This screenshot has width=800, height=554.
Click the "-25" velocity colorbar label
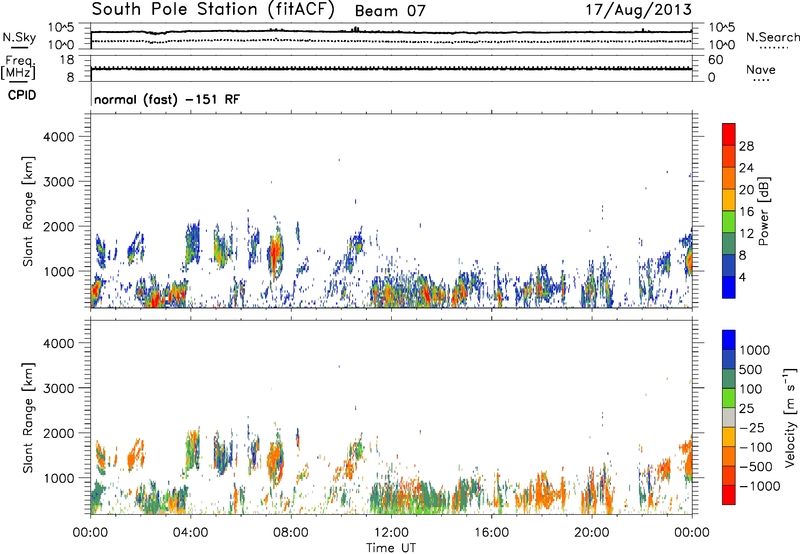(752, 428)
